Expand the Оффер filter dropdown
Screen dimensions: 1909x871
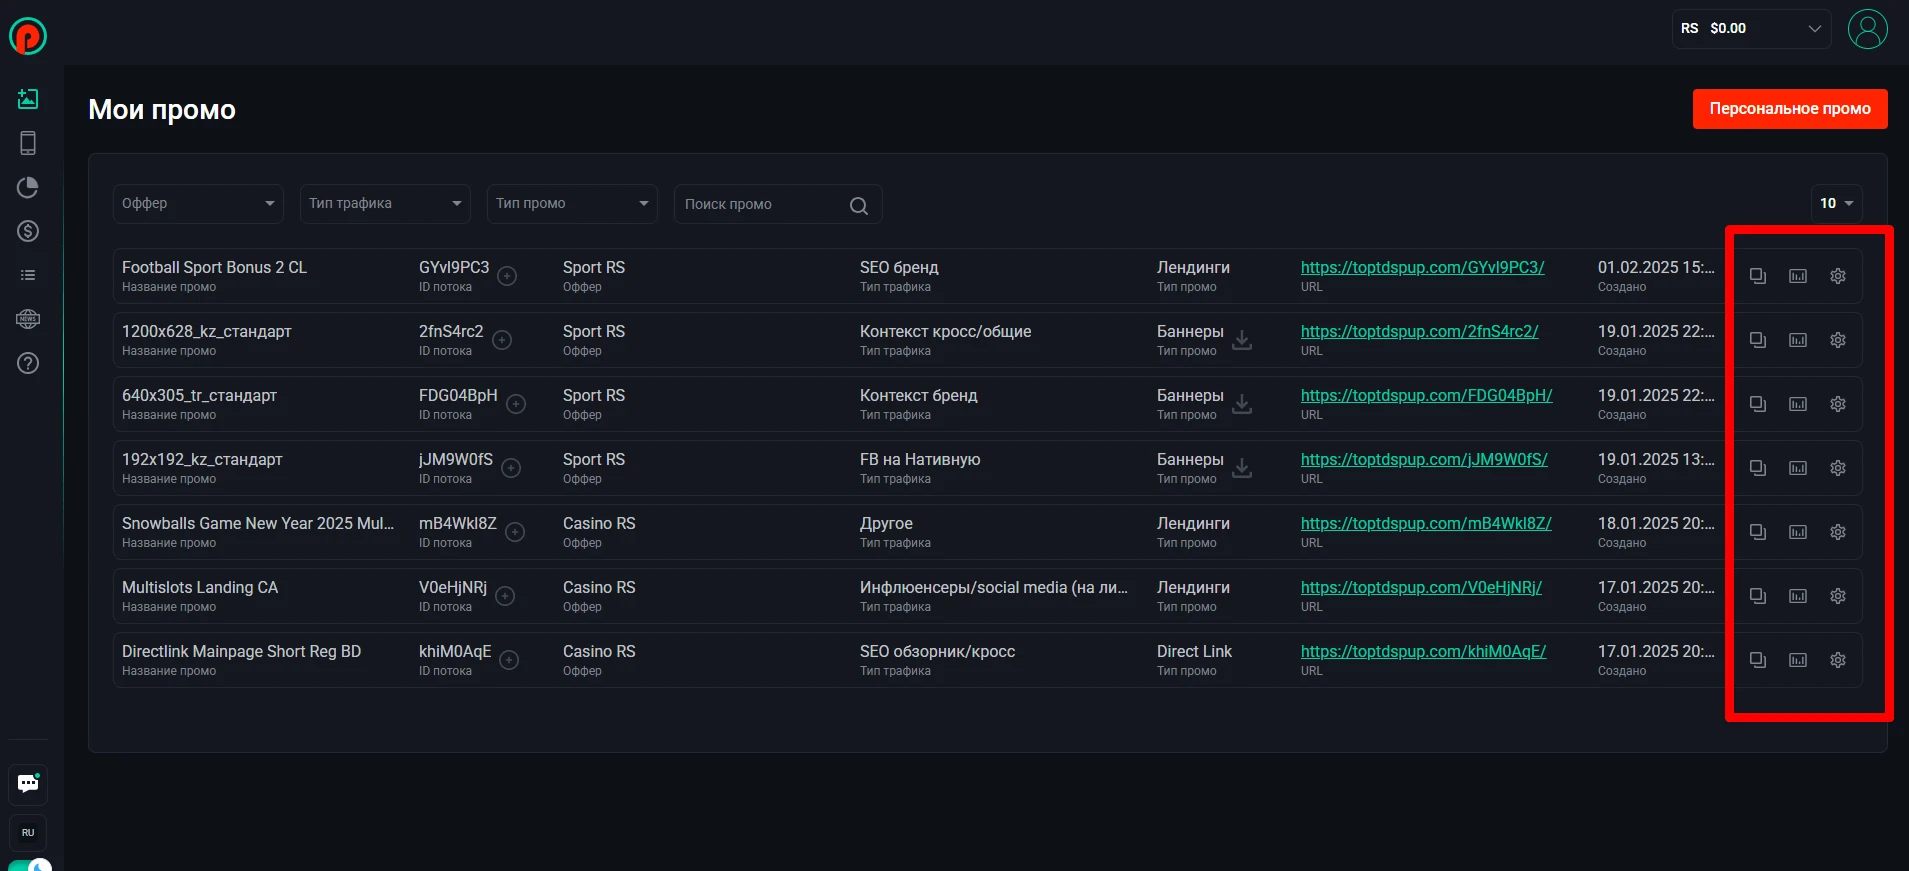(x=198, y=203)
